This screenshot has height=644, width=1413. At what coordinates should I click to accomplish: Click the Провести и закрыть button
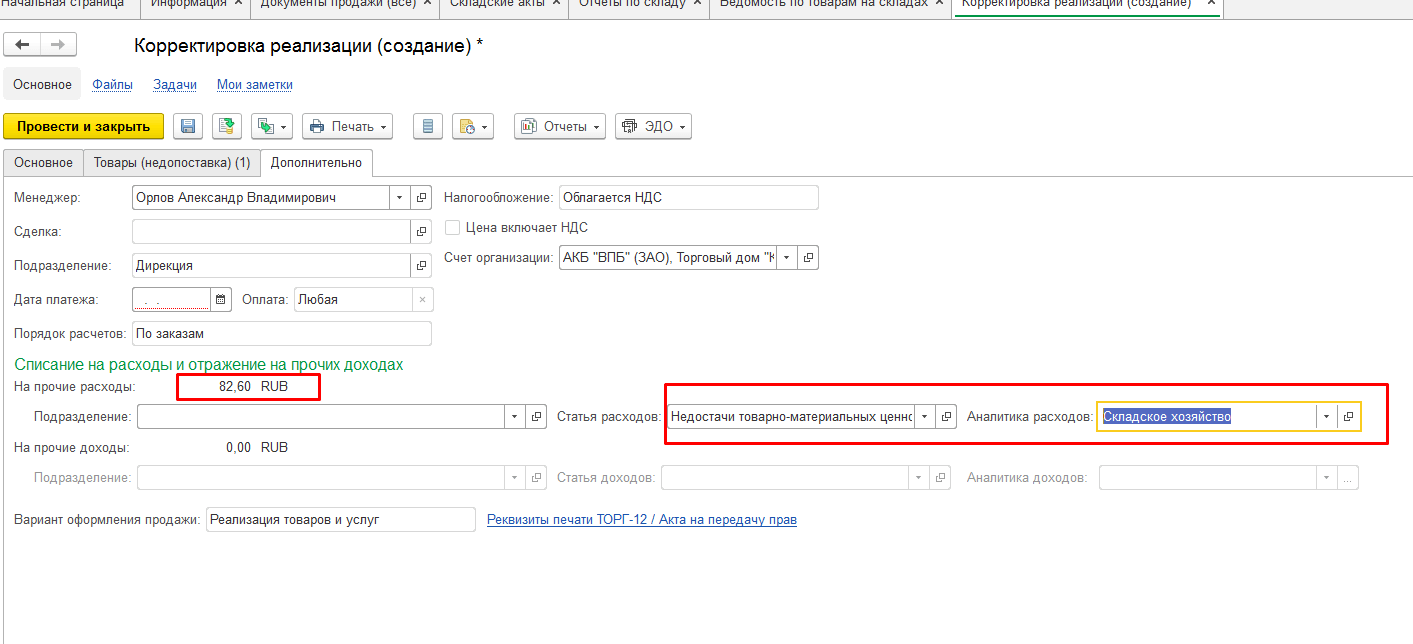(x=84, y=126)
